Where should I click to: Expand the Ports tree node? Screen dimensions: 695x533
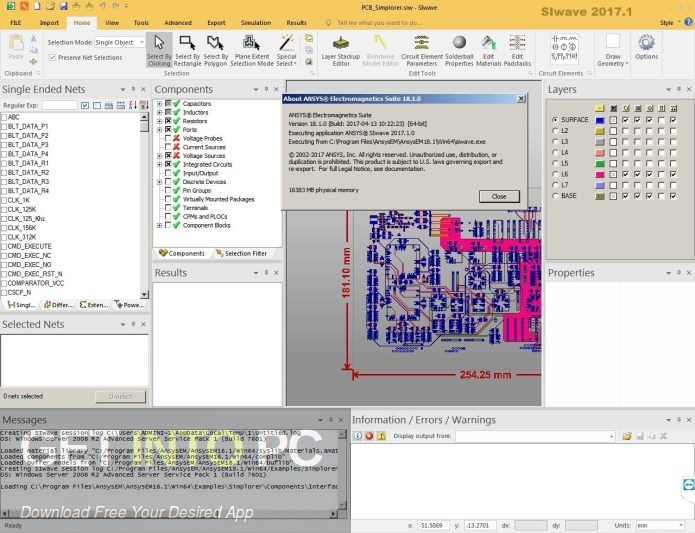[159, 130]
